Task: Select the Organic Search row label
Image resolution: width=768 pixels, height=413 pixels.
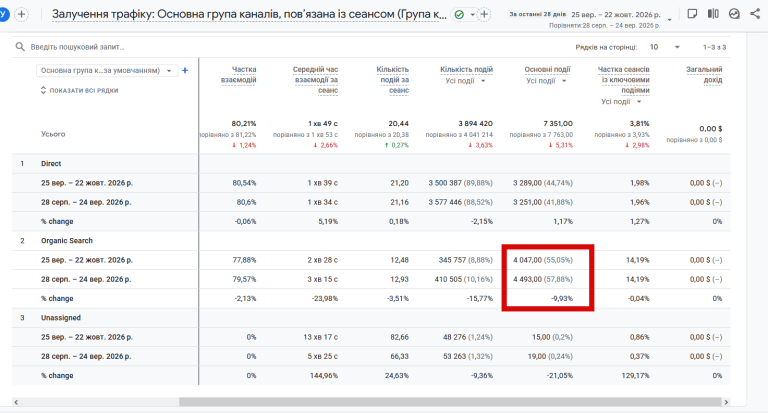Action: pos(67,241)
